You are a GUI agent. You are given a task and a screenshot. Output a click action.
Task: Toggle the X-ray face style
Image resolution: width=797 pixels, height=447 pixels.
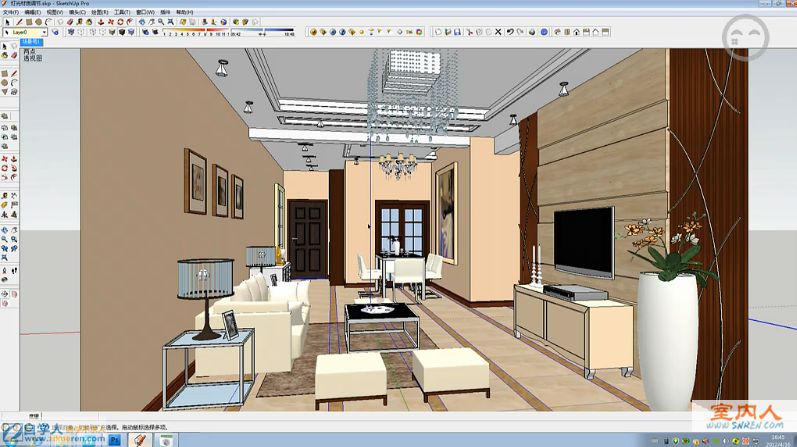pyautogui.click(x=72, y=32)
